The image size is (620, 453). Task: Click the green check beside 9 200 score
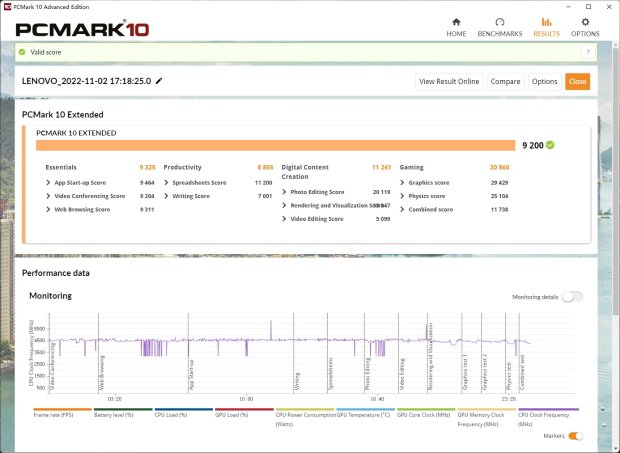coord(550,145)
